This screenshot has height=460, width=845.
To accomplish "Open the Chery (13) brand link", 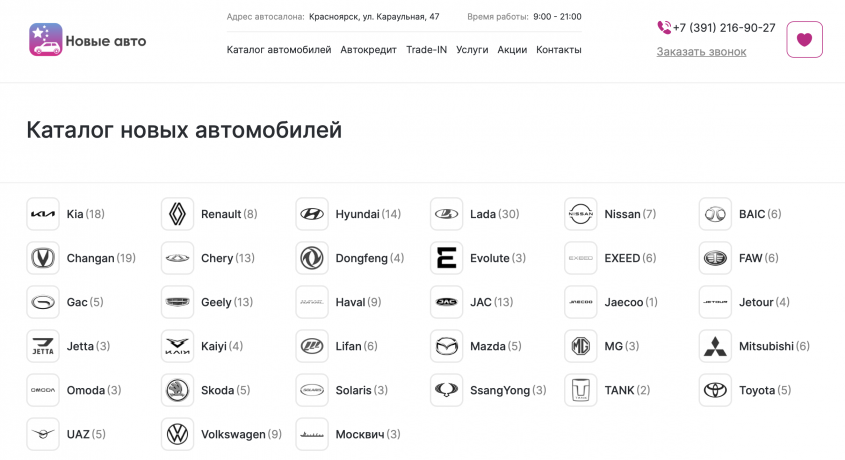I will (x=227, y=258).
